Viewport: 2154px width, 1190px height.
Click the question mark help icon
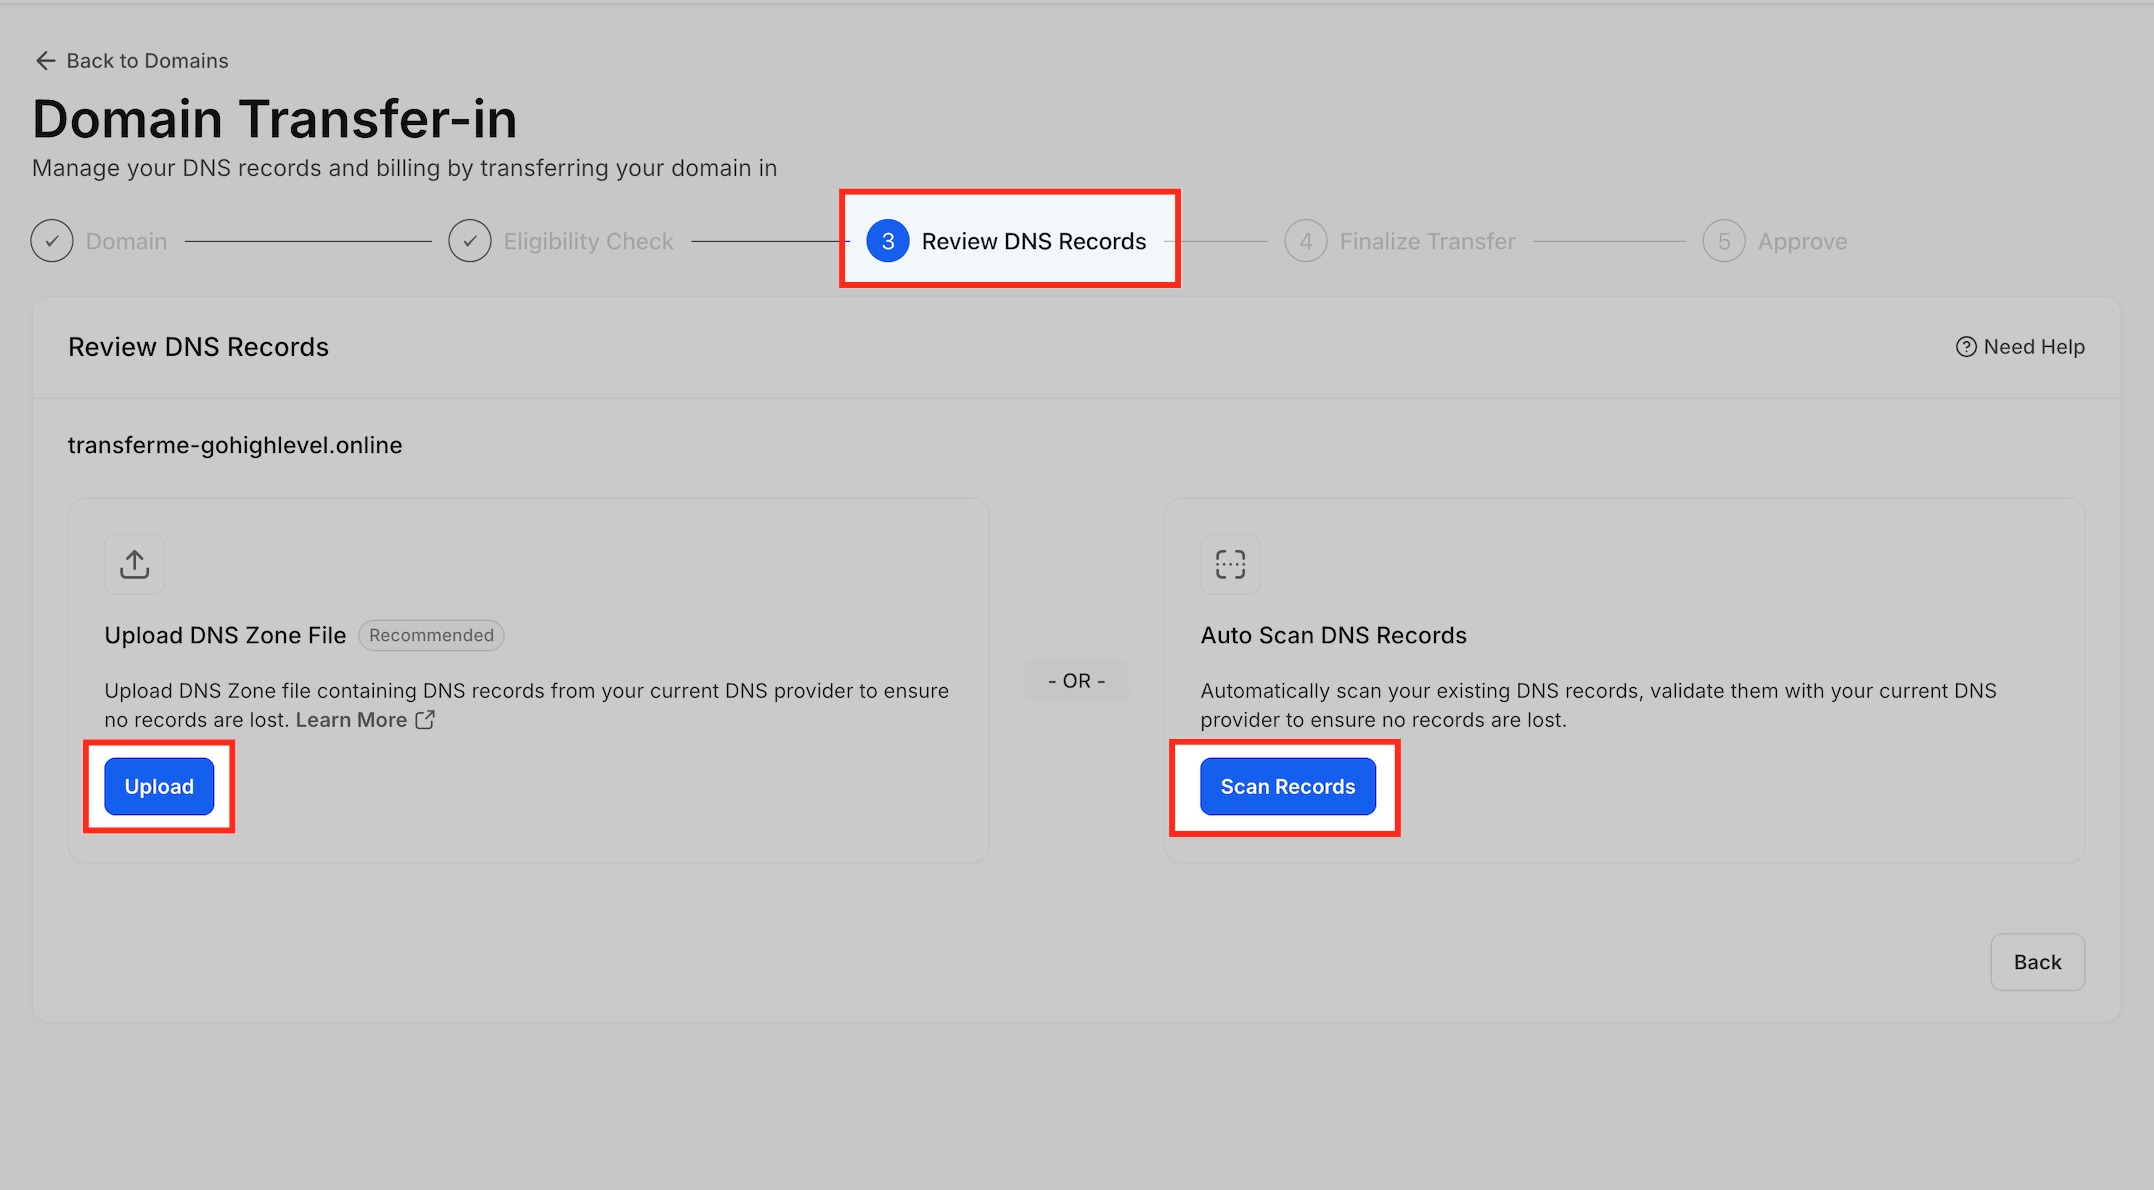[1965, 347]
